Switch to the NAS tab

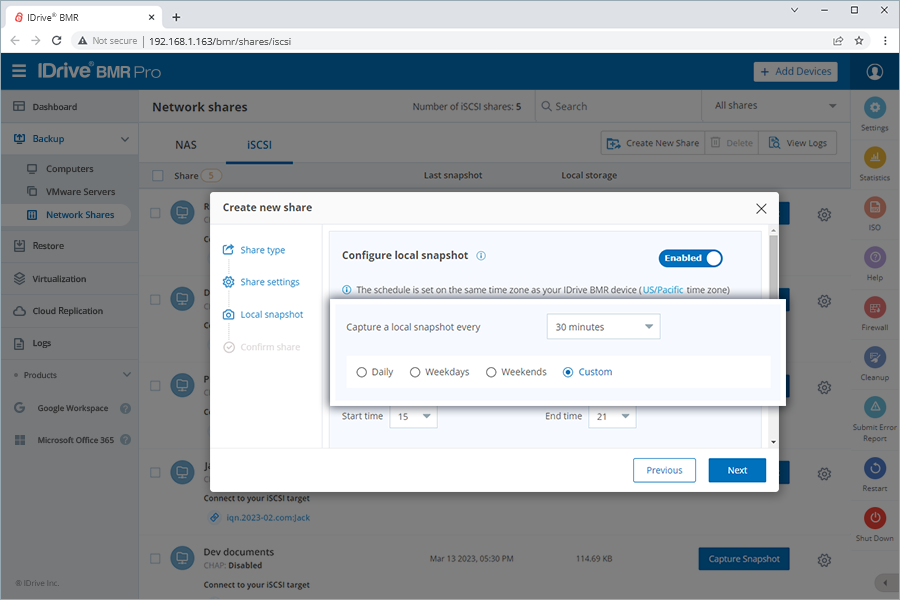pyautogui.click(x=186, y=144)
